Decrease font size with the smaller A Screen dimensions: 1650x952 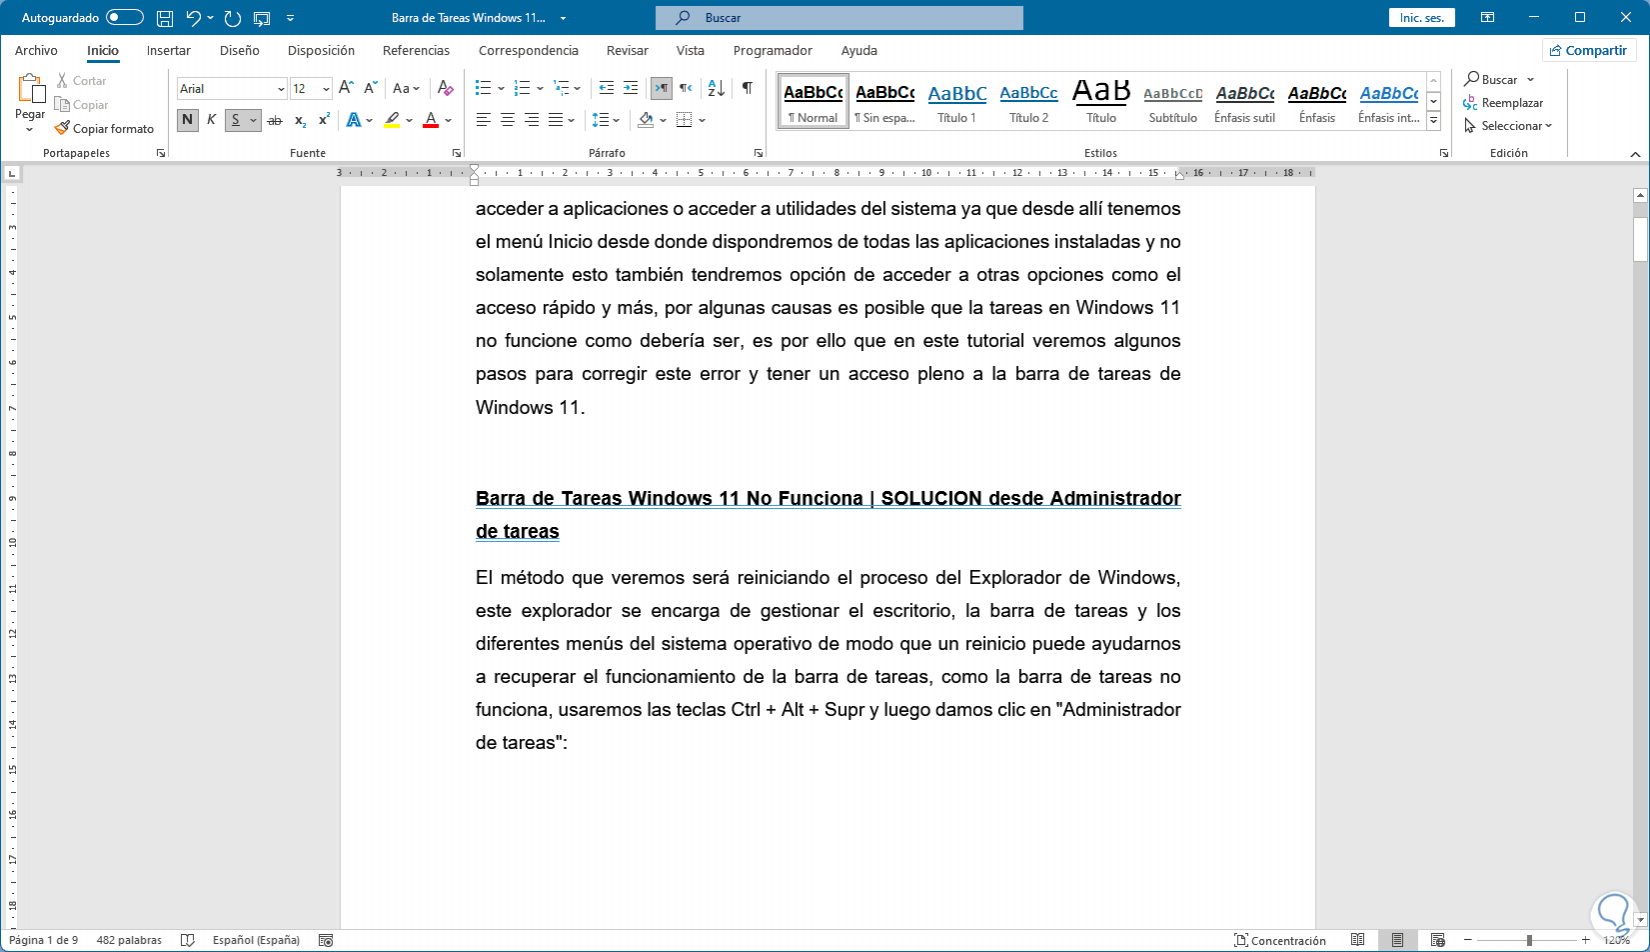pos(370,88)
